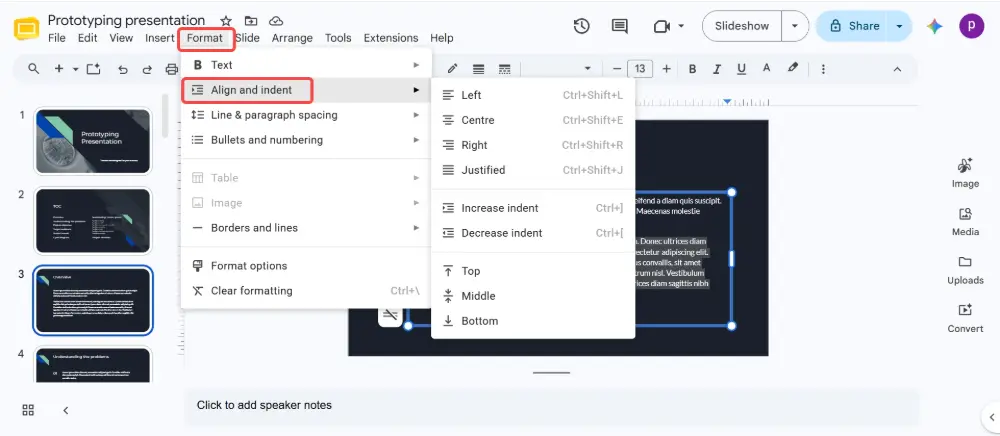
Task: Toggle italic formatting in toolbar
Action: (717, 69)
